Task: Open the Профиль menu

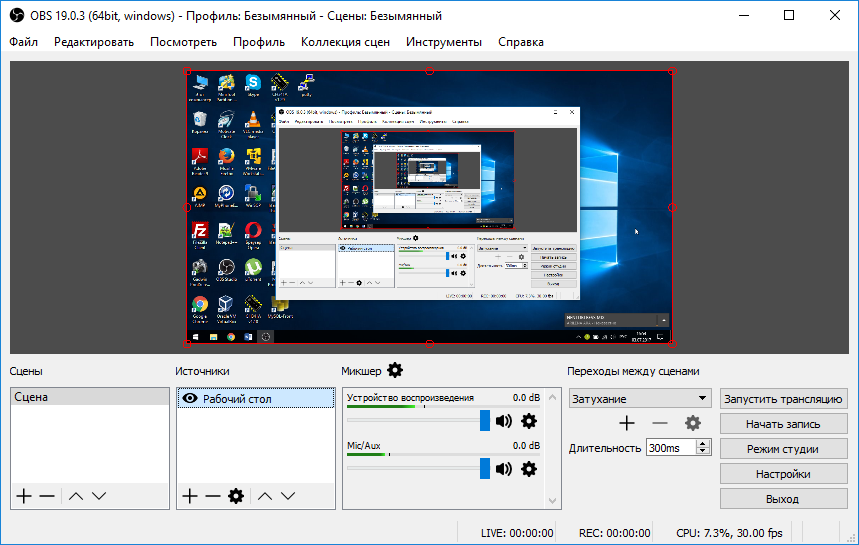Action: [x=259, y=42]
